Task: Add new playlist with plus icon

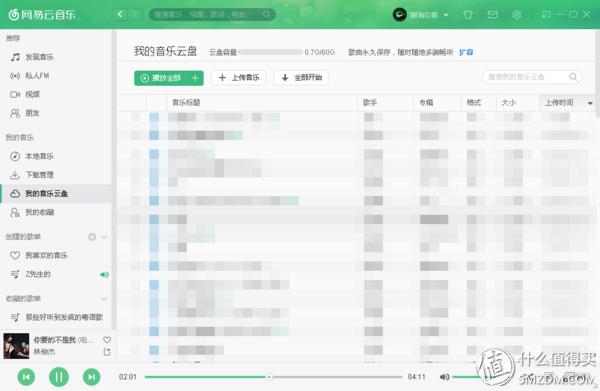Action: (92, 237)
